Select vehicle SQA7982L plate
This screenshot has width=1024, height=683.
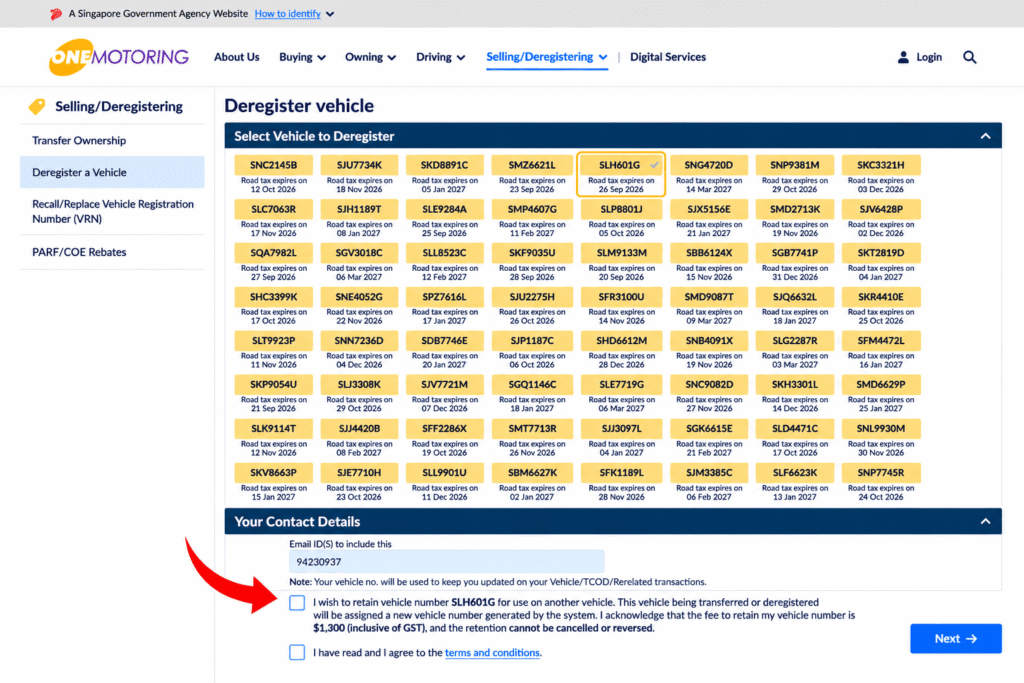tap(274, 253)
